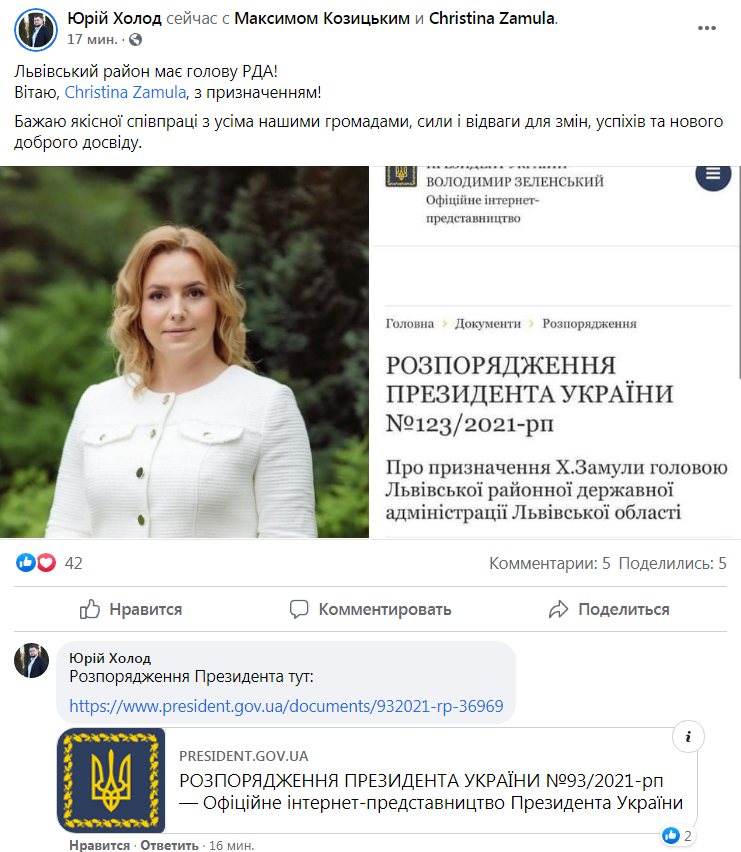This screenshot has width=741, height=852.
Task: Click the globe public-audience icon
Action: click(x=135, y=40)
